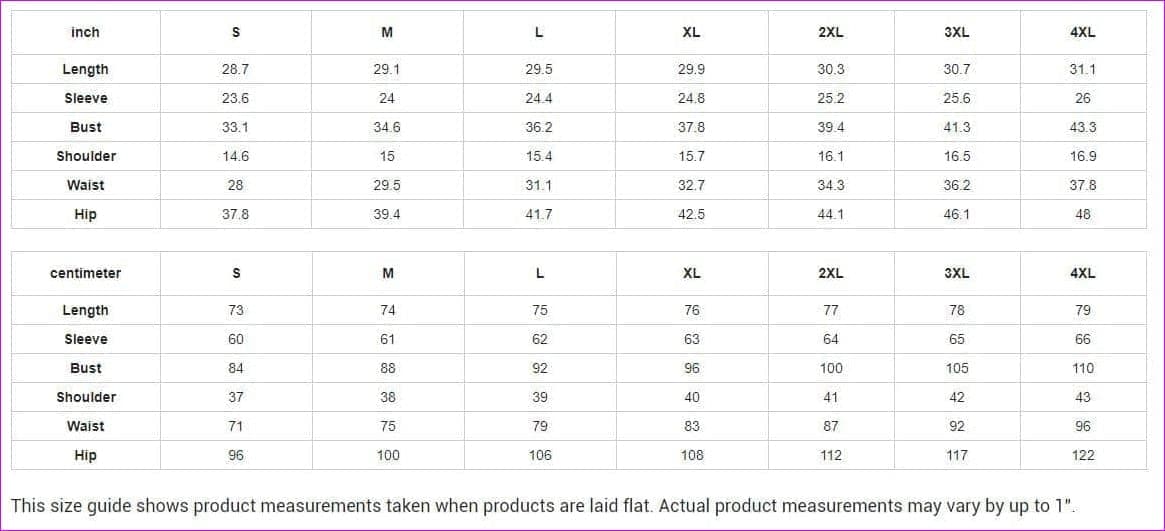This screenshot has width=1165, height=531.
Task: Select the Waist value 36.2 under 3XL
Action: [x=957, y=185]
